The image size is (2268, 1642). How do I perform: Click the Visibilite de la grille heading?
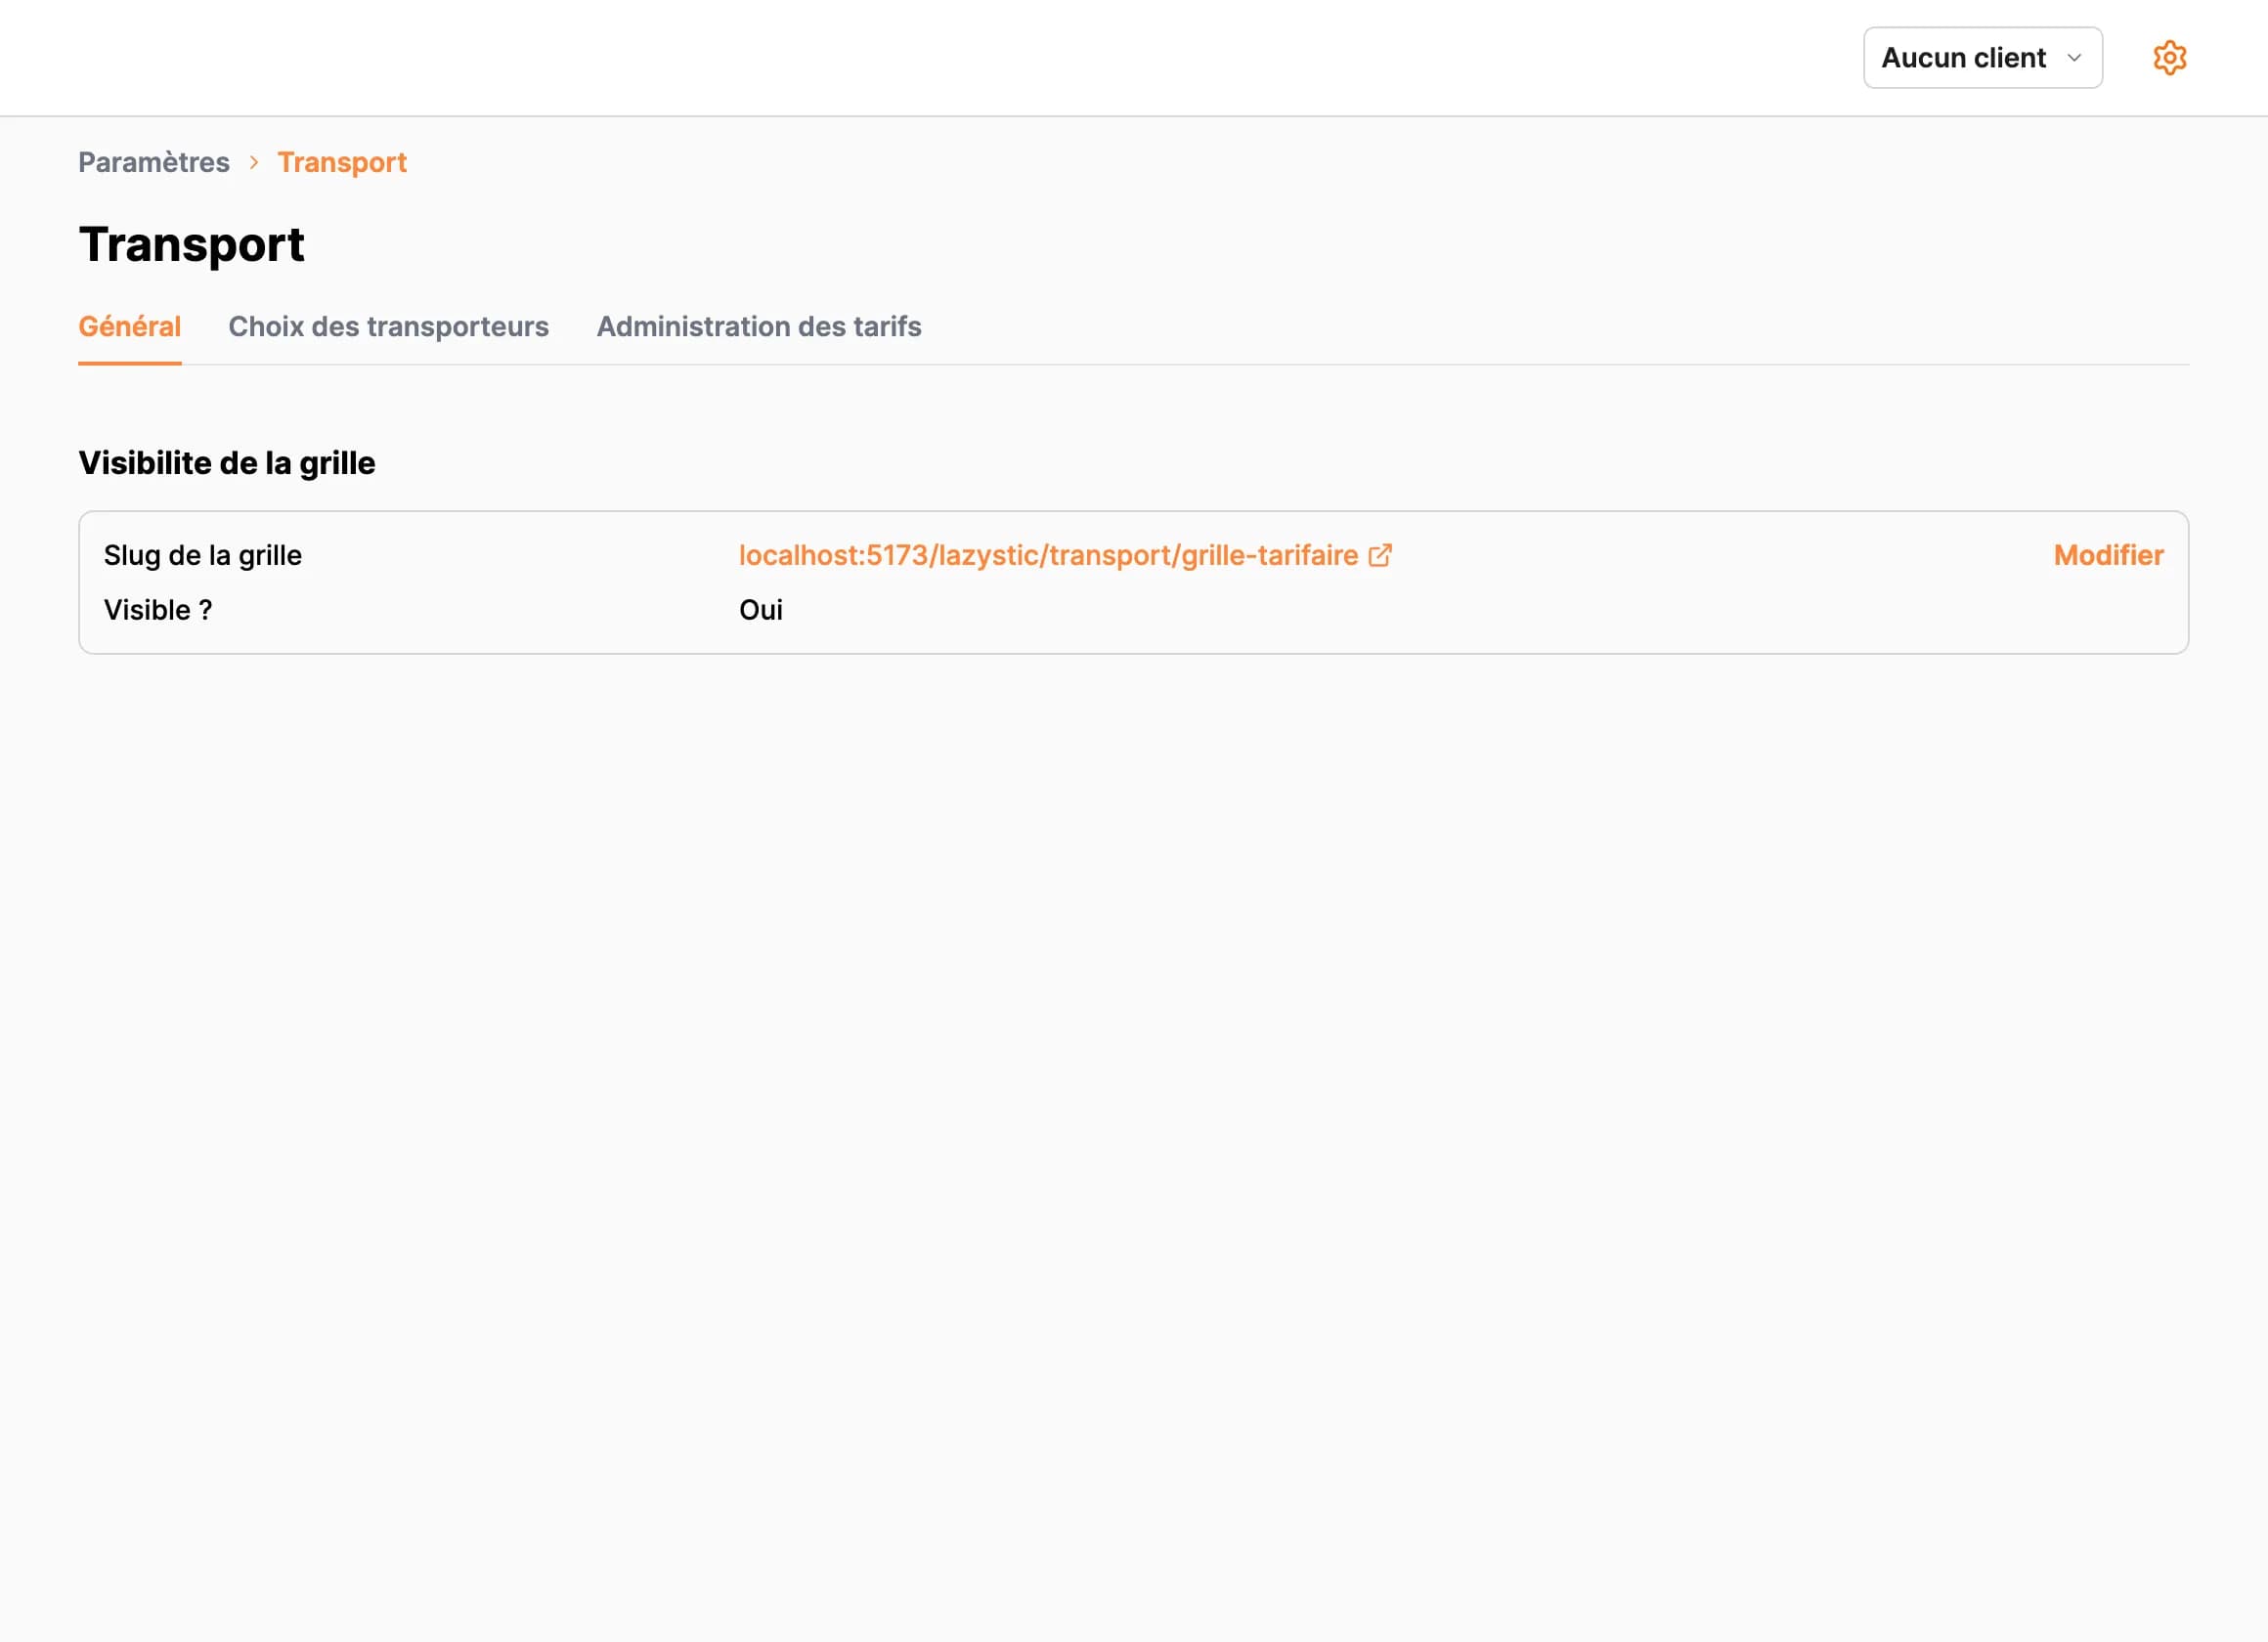point(227,463)
